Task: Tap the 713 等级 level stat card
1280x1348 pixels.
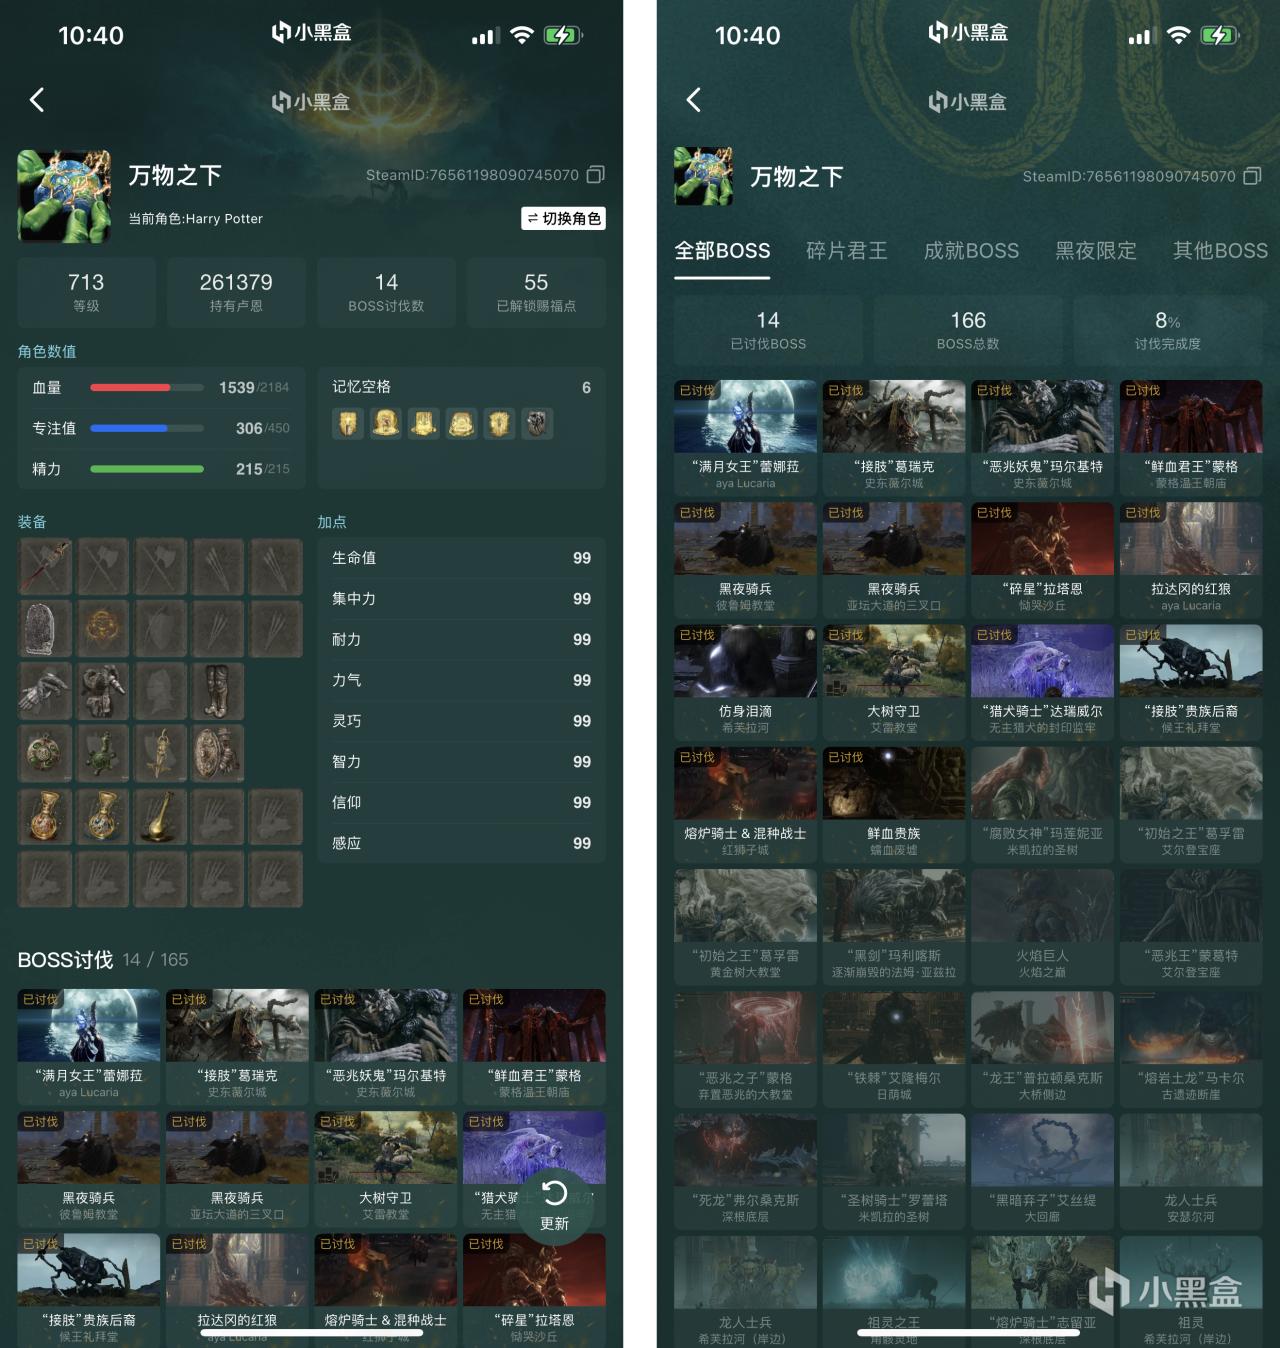Action: click(86, 292)
